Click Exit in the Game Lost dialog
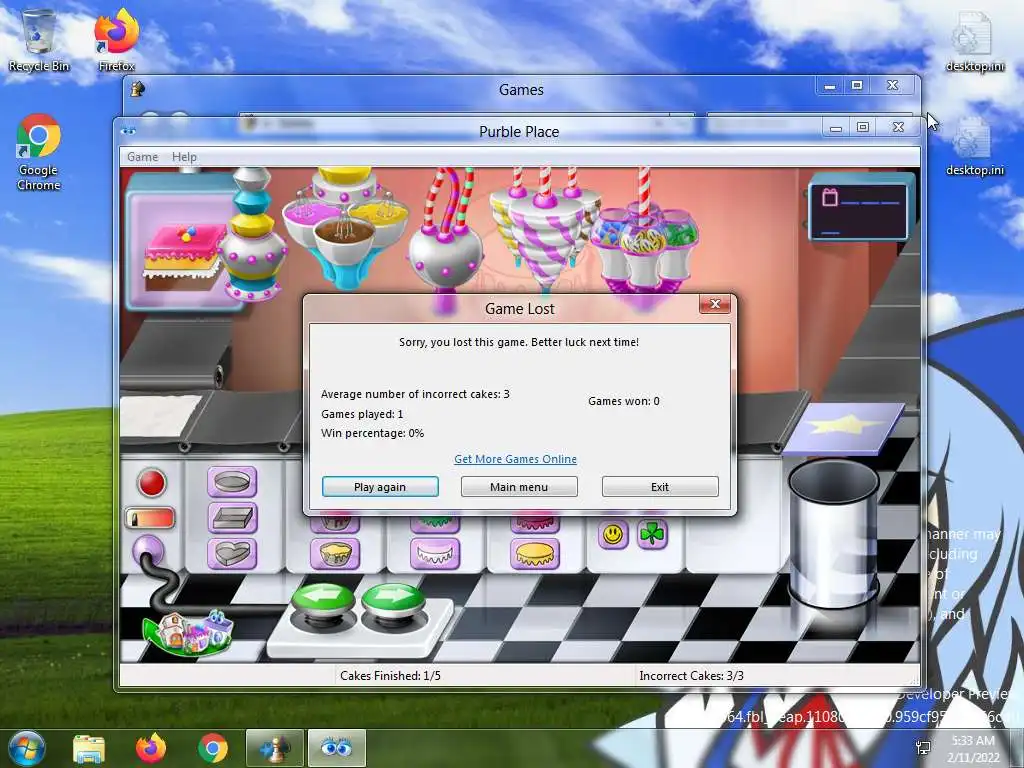 (x=660, y=487)
